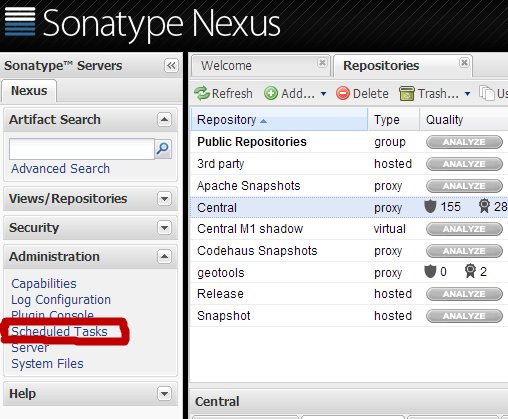Screen dimensions: 508x419
Task: Select the Public Repositories row
Action: point(349,142)
